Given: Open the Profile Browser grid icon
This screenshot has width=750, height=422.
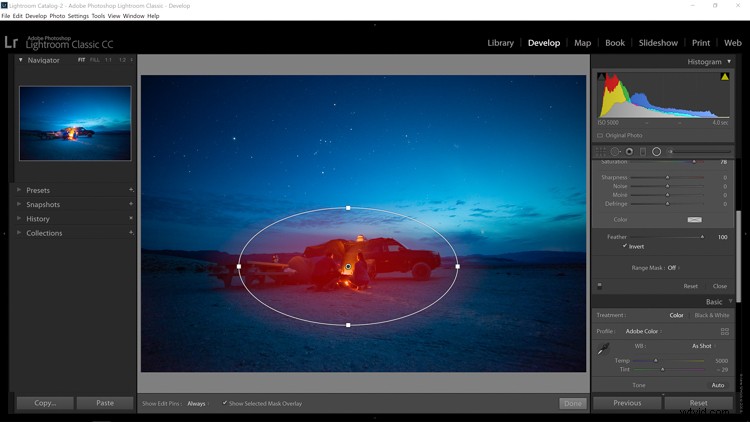Looking at the screenshot, I should pyautogui.click(x=725, y=331).
